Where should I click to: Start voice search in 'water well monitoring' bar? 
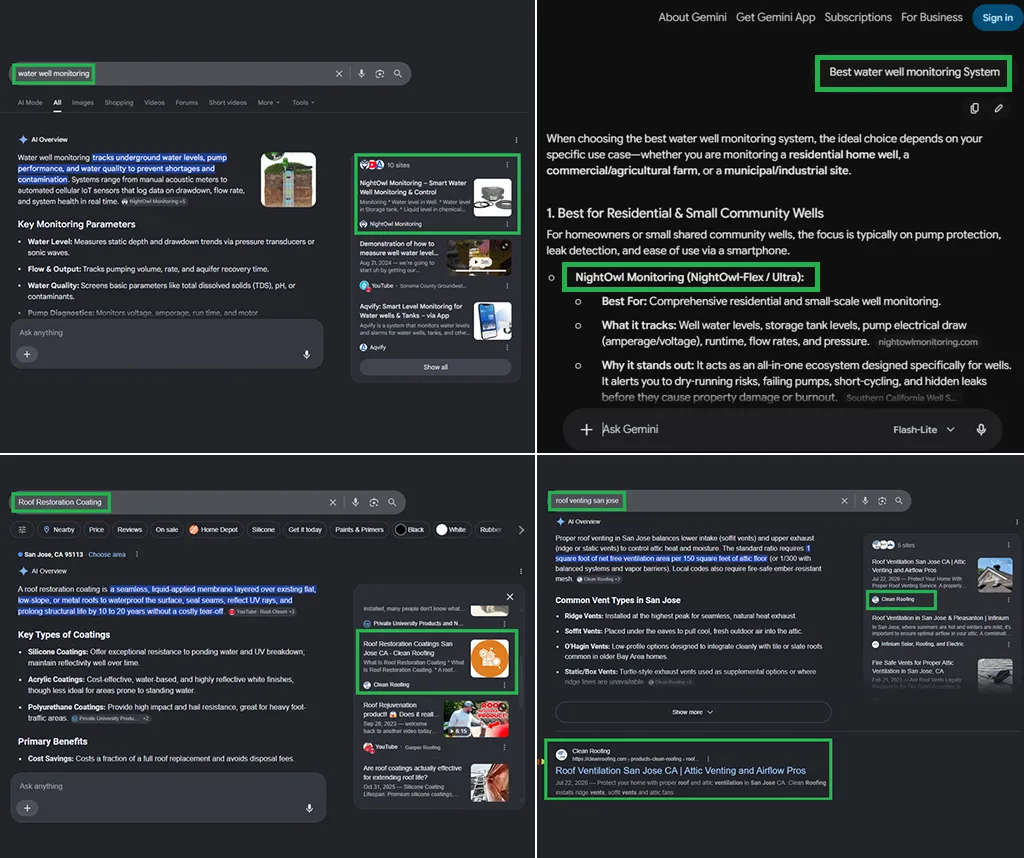pyautogui.click(x=361, y=74)
